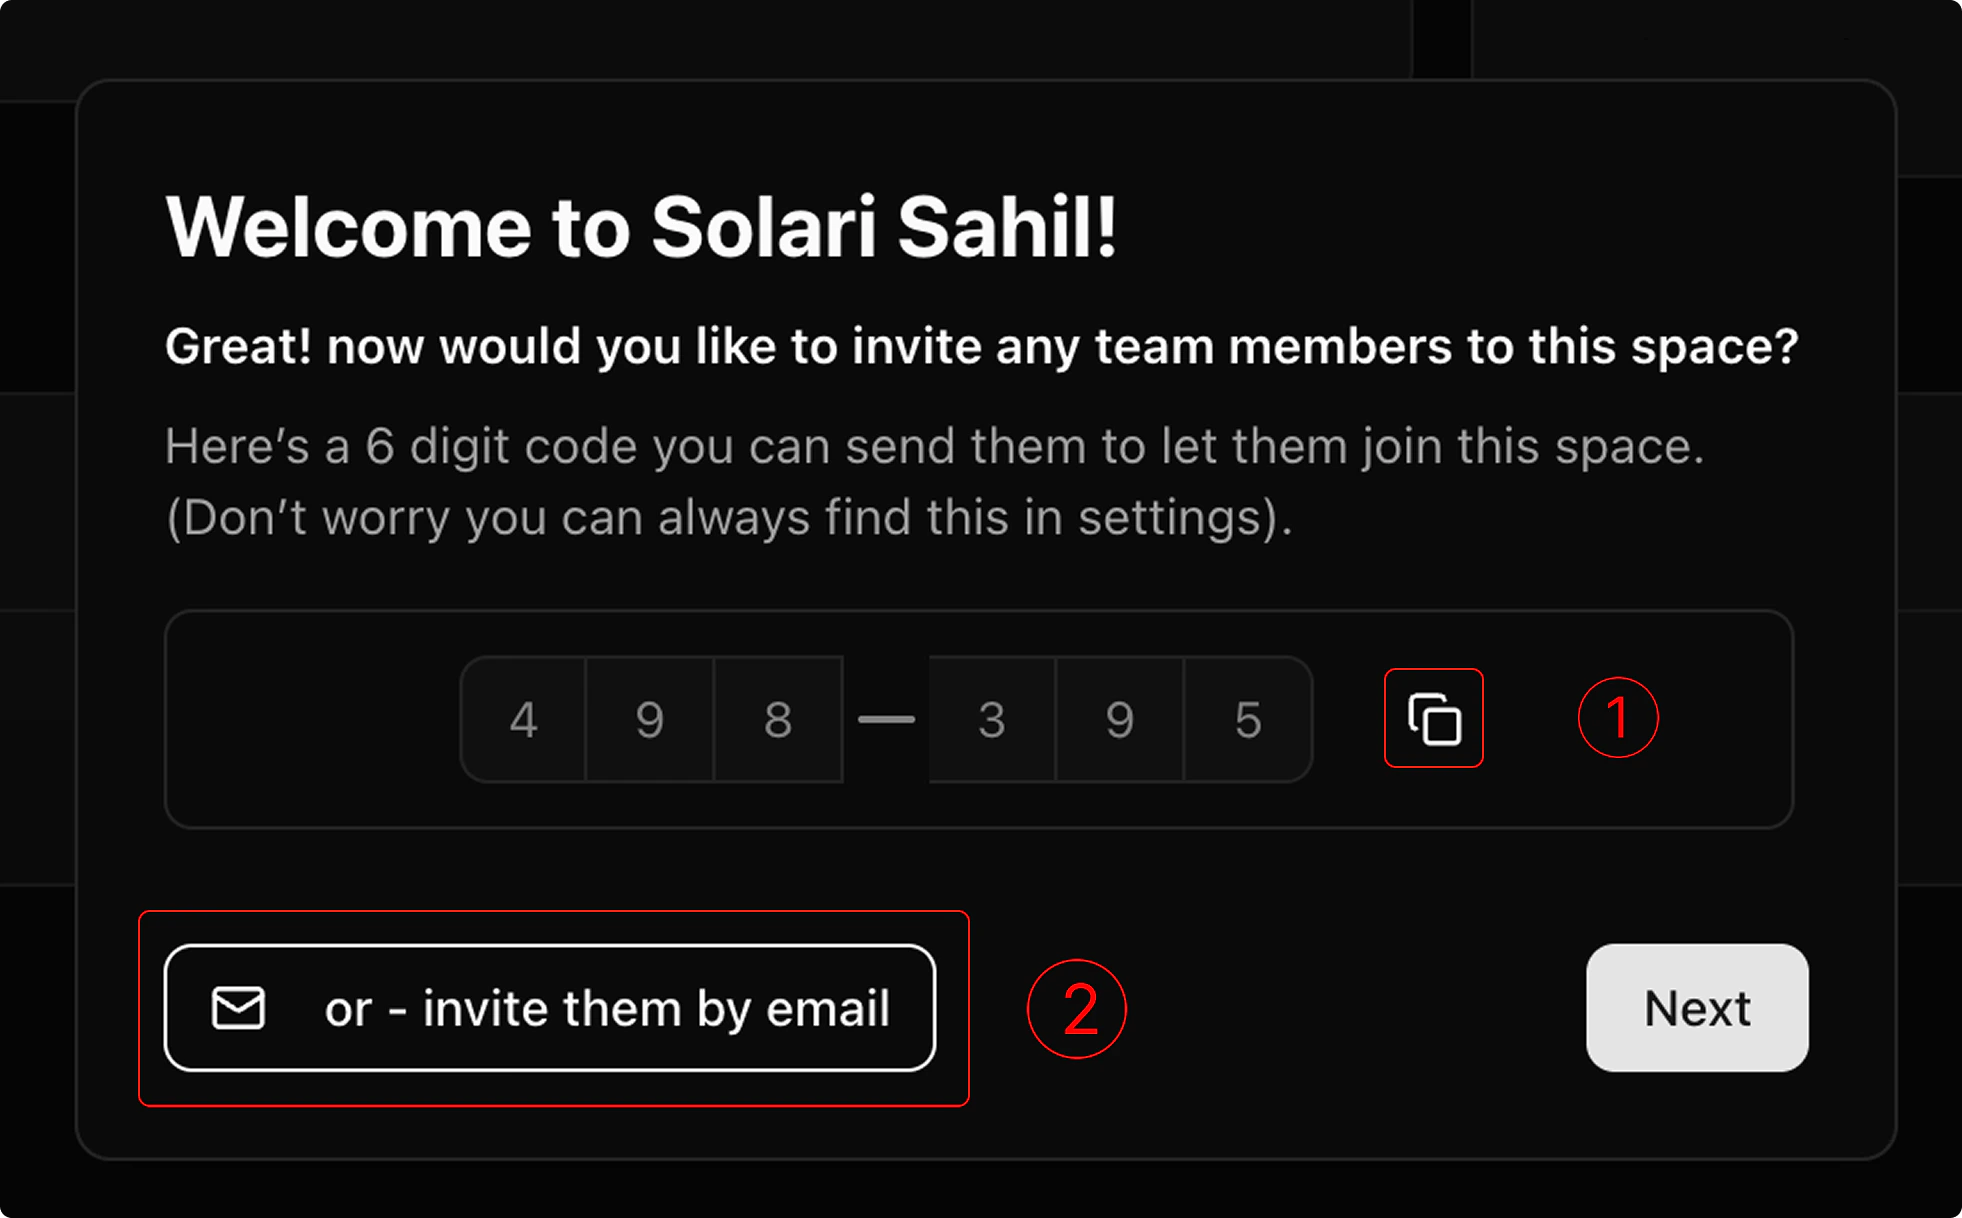Choose 'or - invite them by email'

point(552,1008)
